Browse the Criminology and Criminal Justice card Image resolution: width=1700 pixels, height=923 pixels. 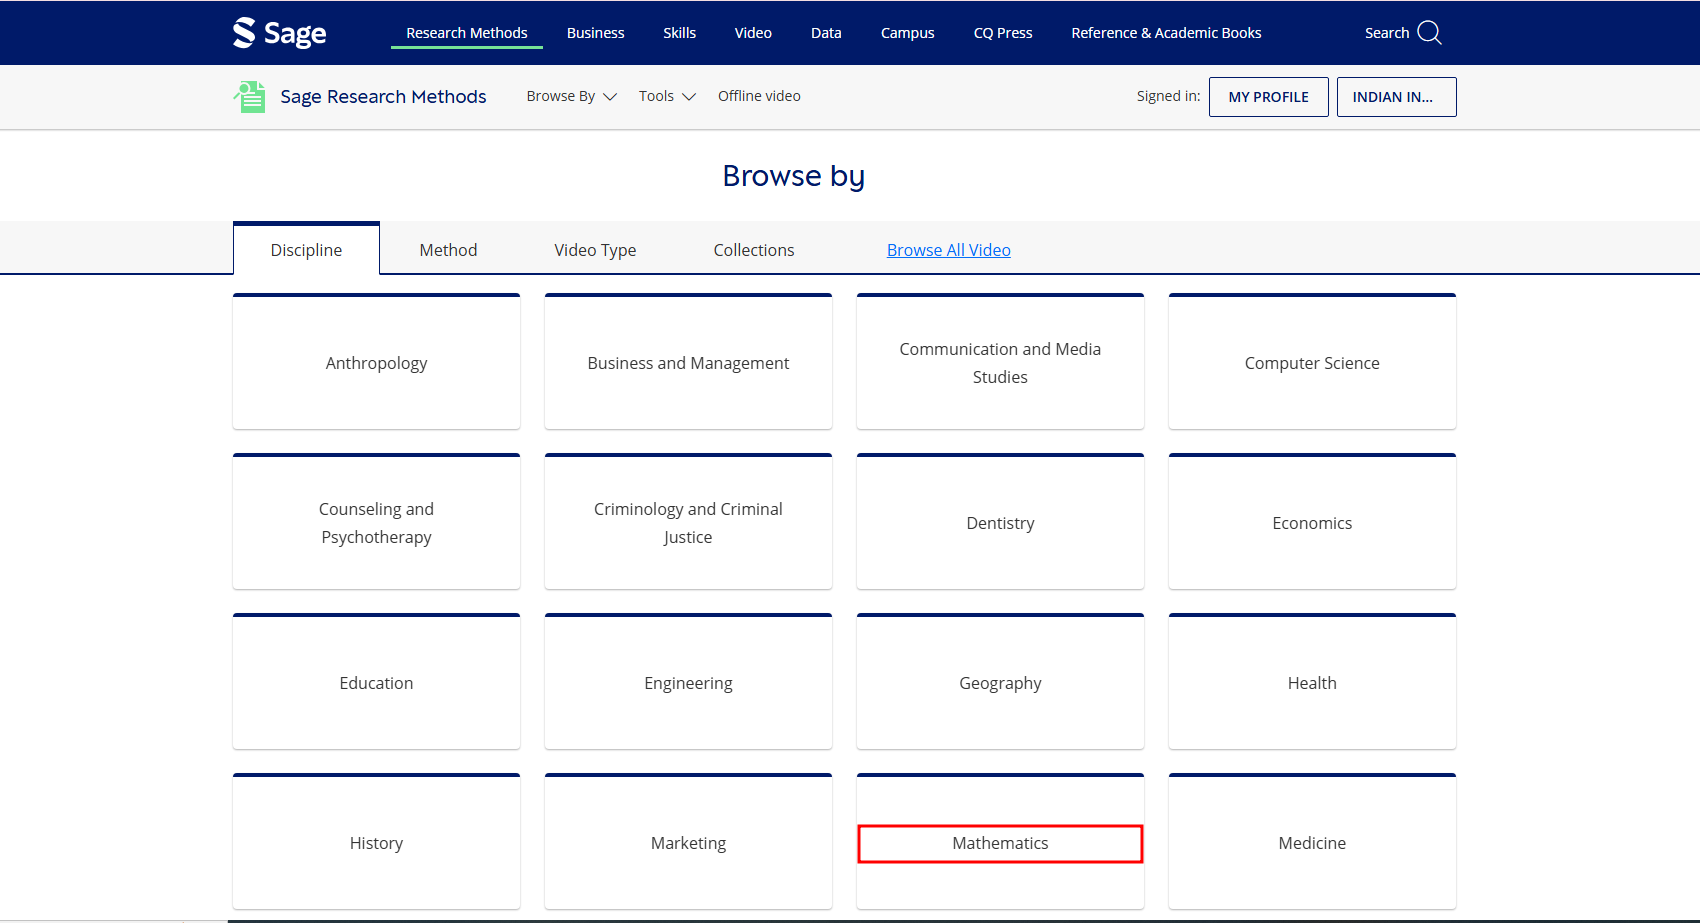point(688,523)
